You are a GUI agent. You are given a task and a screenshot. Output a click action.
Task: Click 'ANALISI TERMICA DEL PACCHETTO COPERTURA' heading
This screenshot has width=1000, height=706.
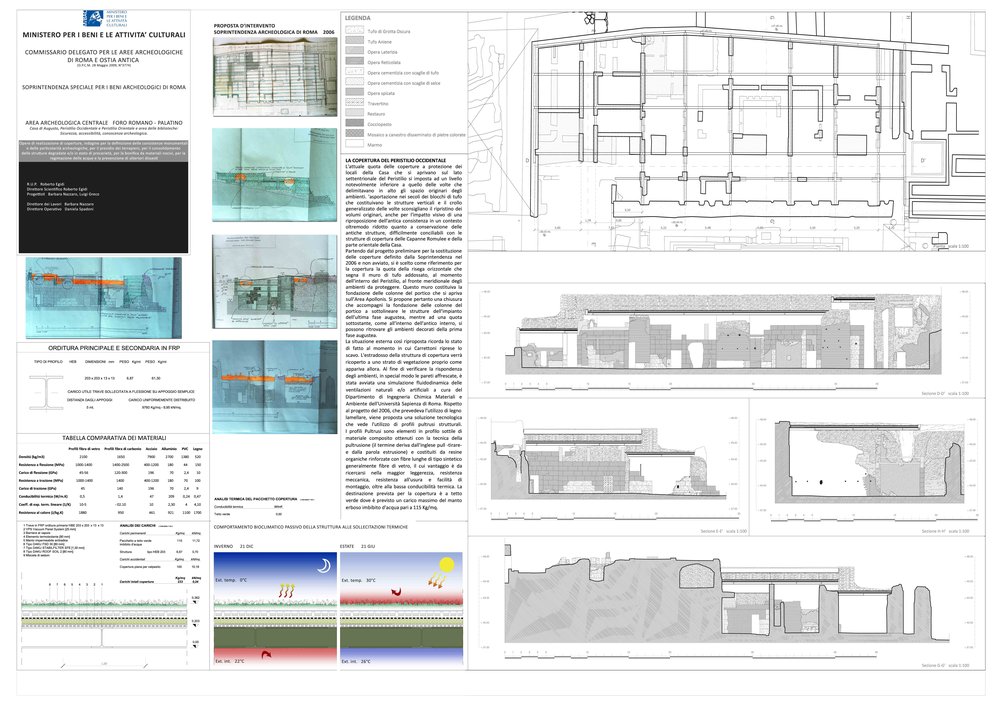coord(256,498)
